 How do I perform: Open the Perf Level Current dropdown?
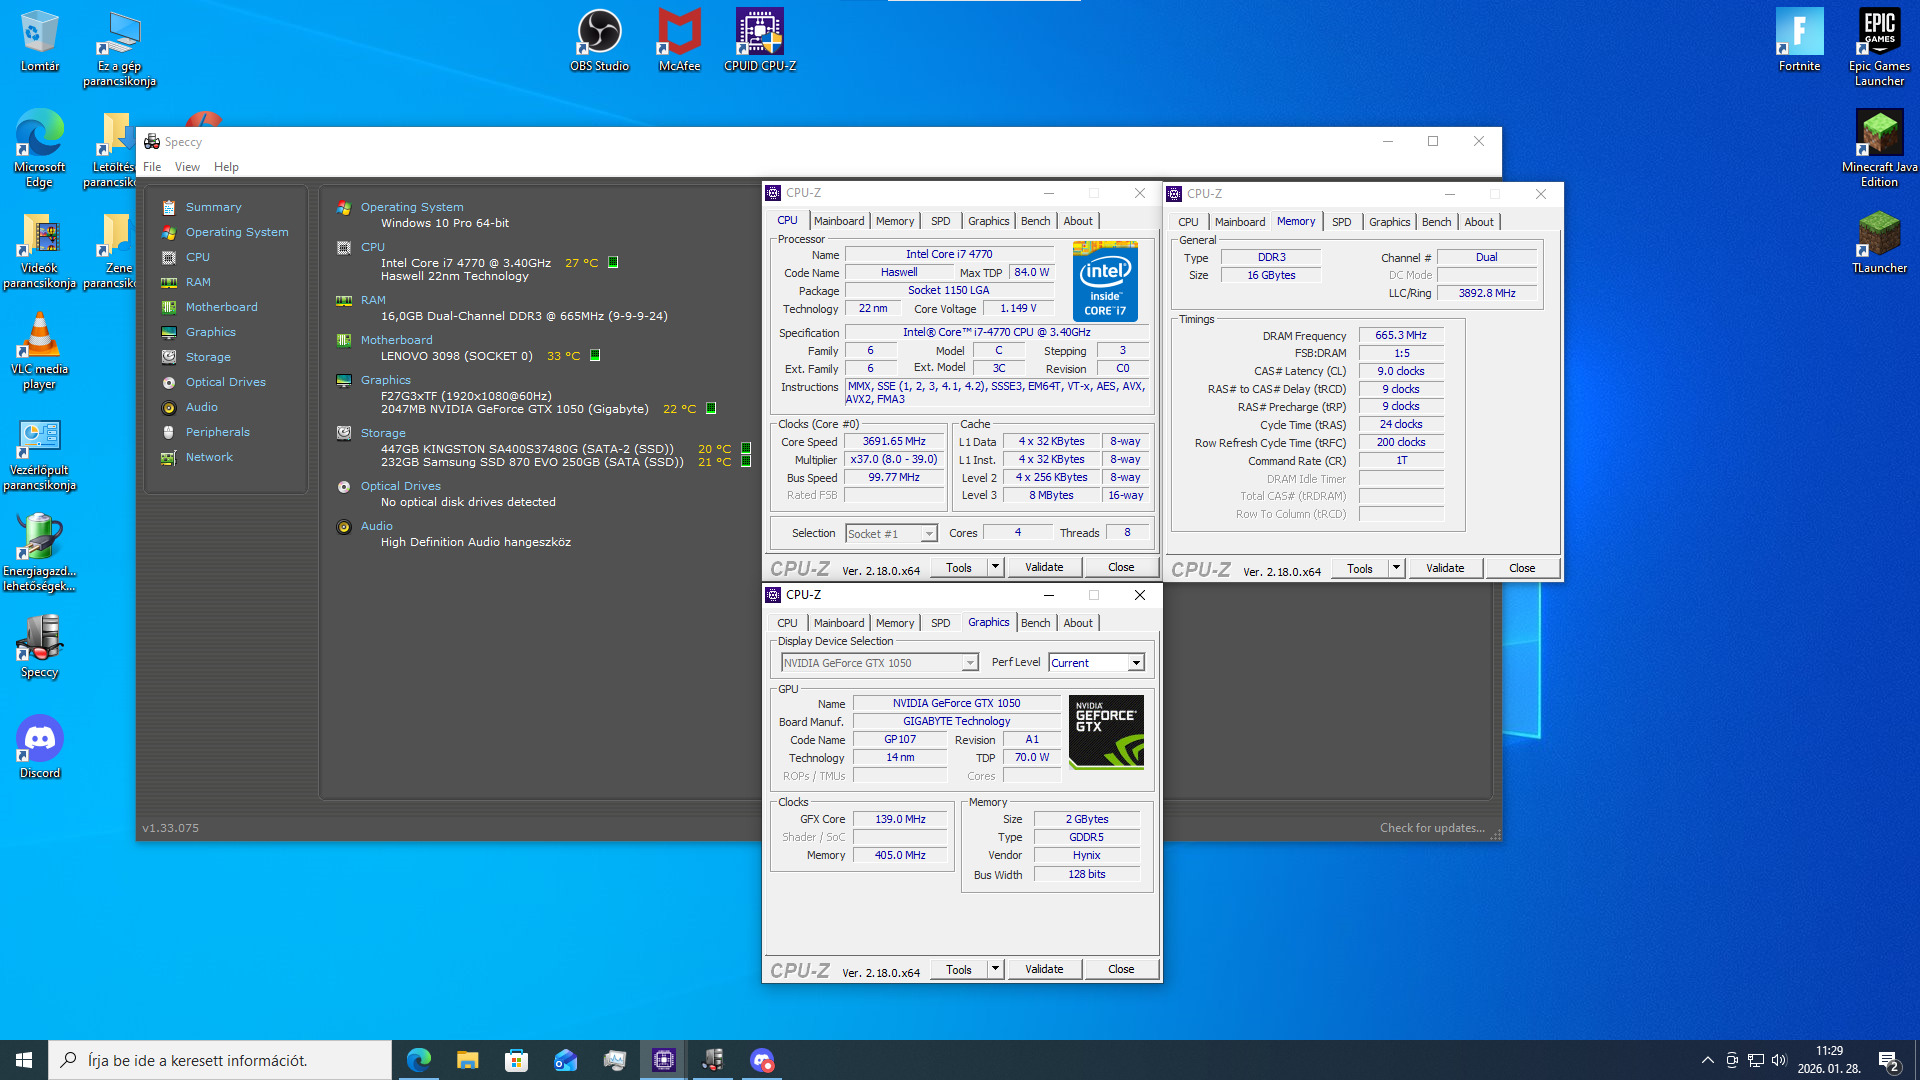1136,663
